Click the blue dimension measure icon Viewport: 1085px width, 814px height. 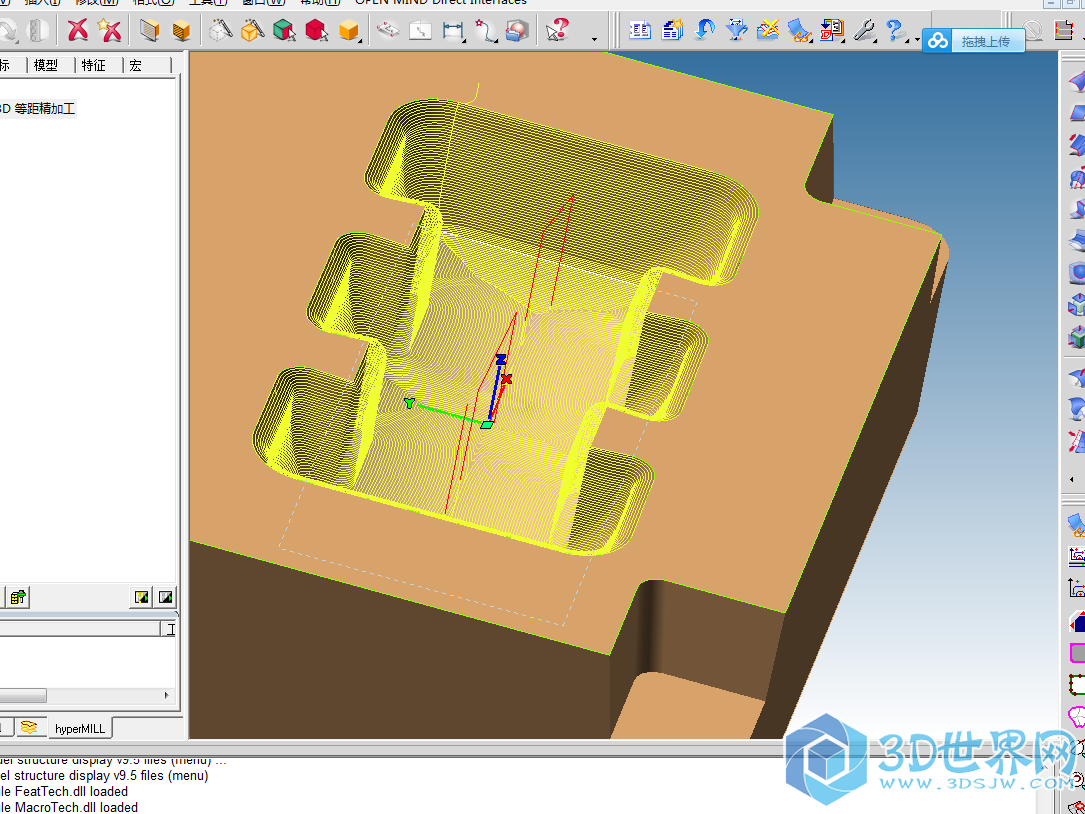[453, 30]
